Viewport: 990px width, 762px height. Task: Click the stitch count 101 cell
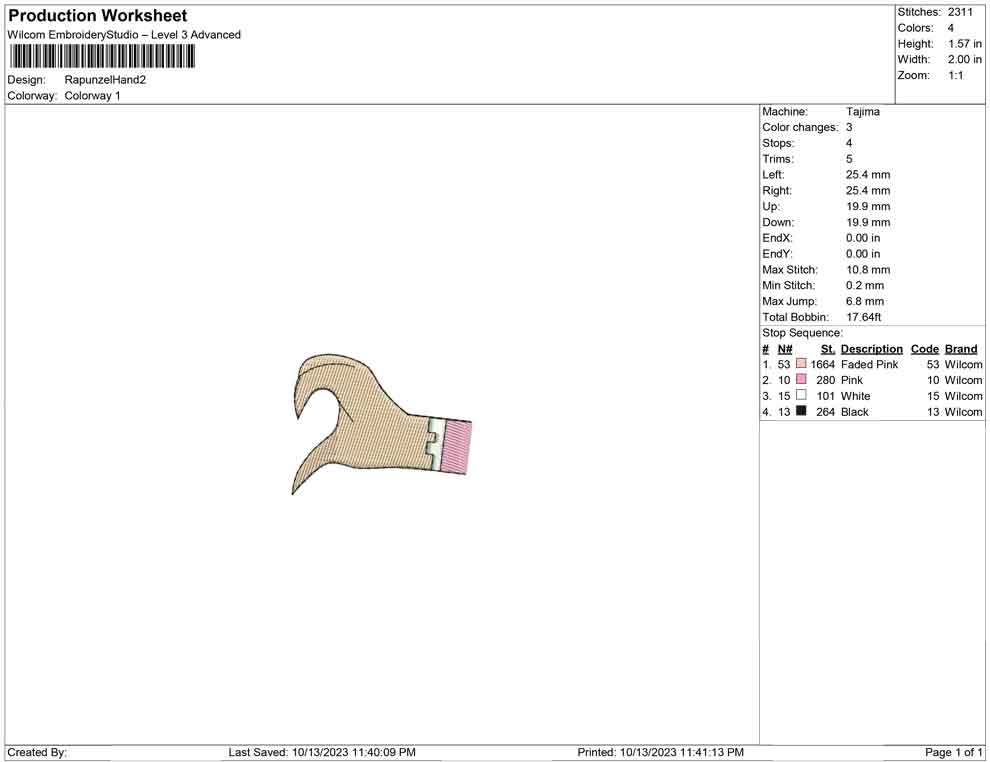[x=826, y=396]
